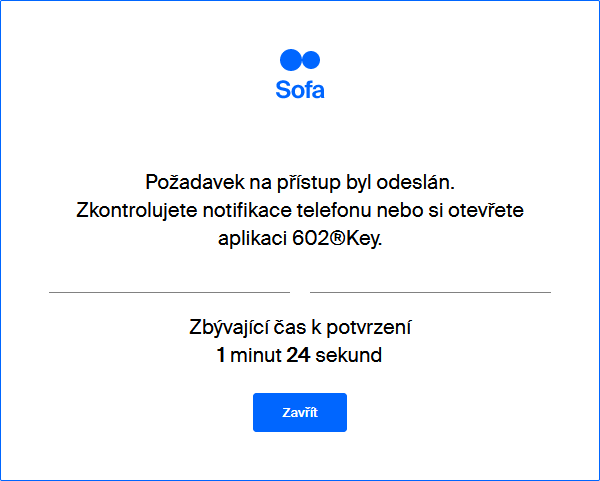
Task: Click the "aplikaci 602®Key" text line
Action: (x=300, y=239)
